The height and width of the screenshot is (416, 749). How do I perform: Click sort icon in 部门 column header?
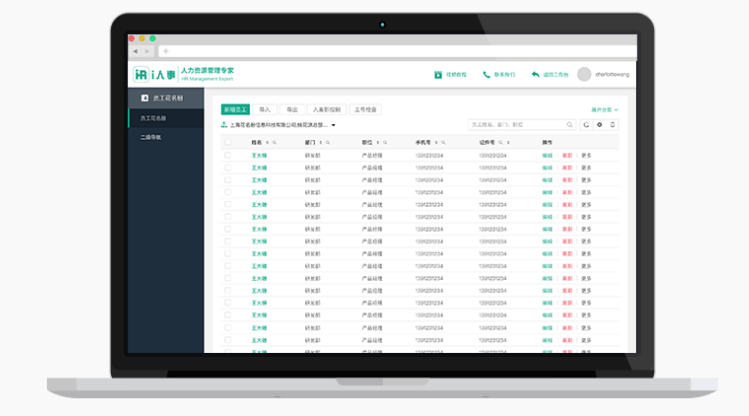click(322, 143)
